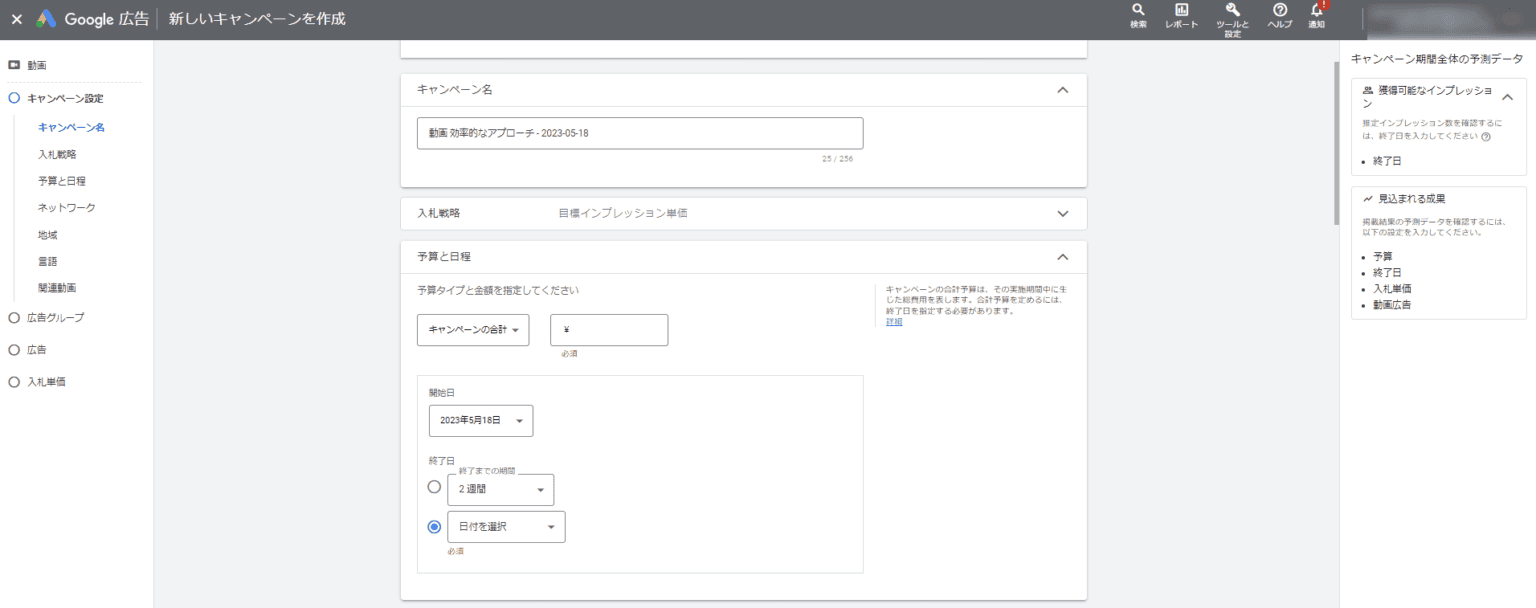Select the 終了までの期間 radio button

click(x=434, y=487)
